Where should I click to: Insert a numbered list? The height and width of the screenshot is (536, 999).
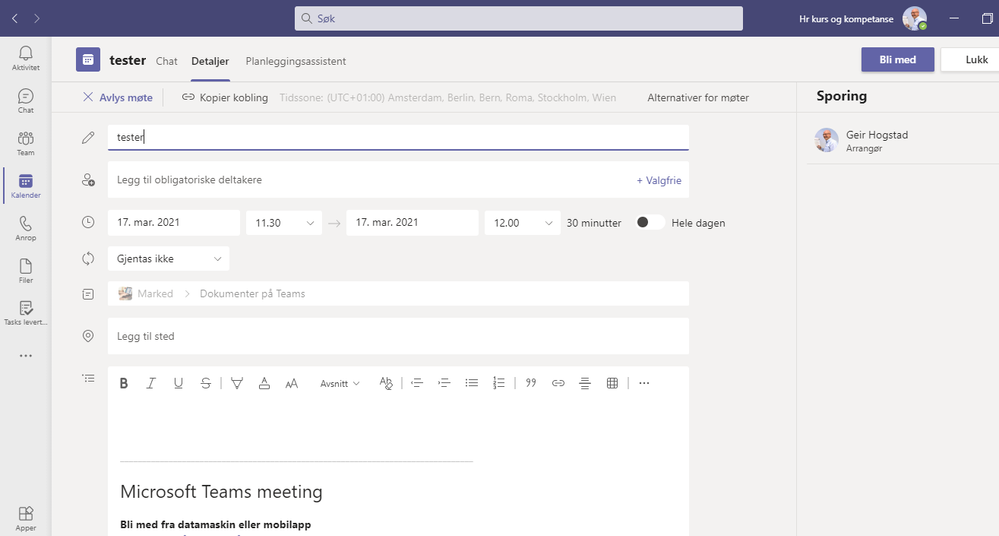[499, 383]
